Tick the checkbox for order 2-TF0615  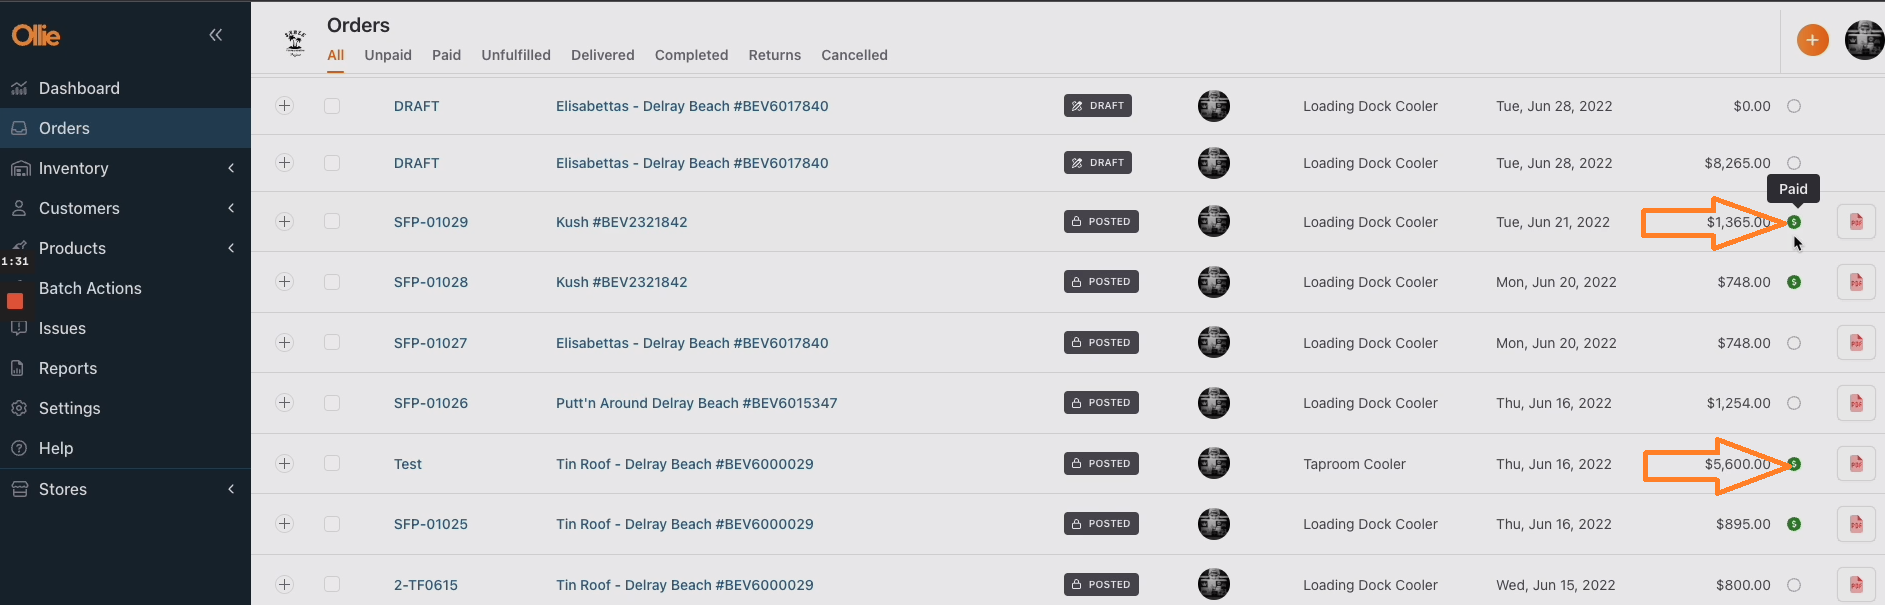click(x=332, y=585)
